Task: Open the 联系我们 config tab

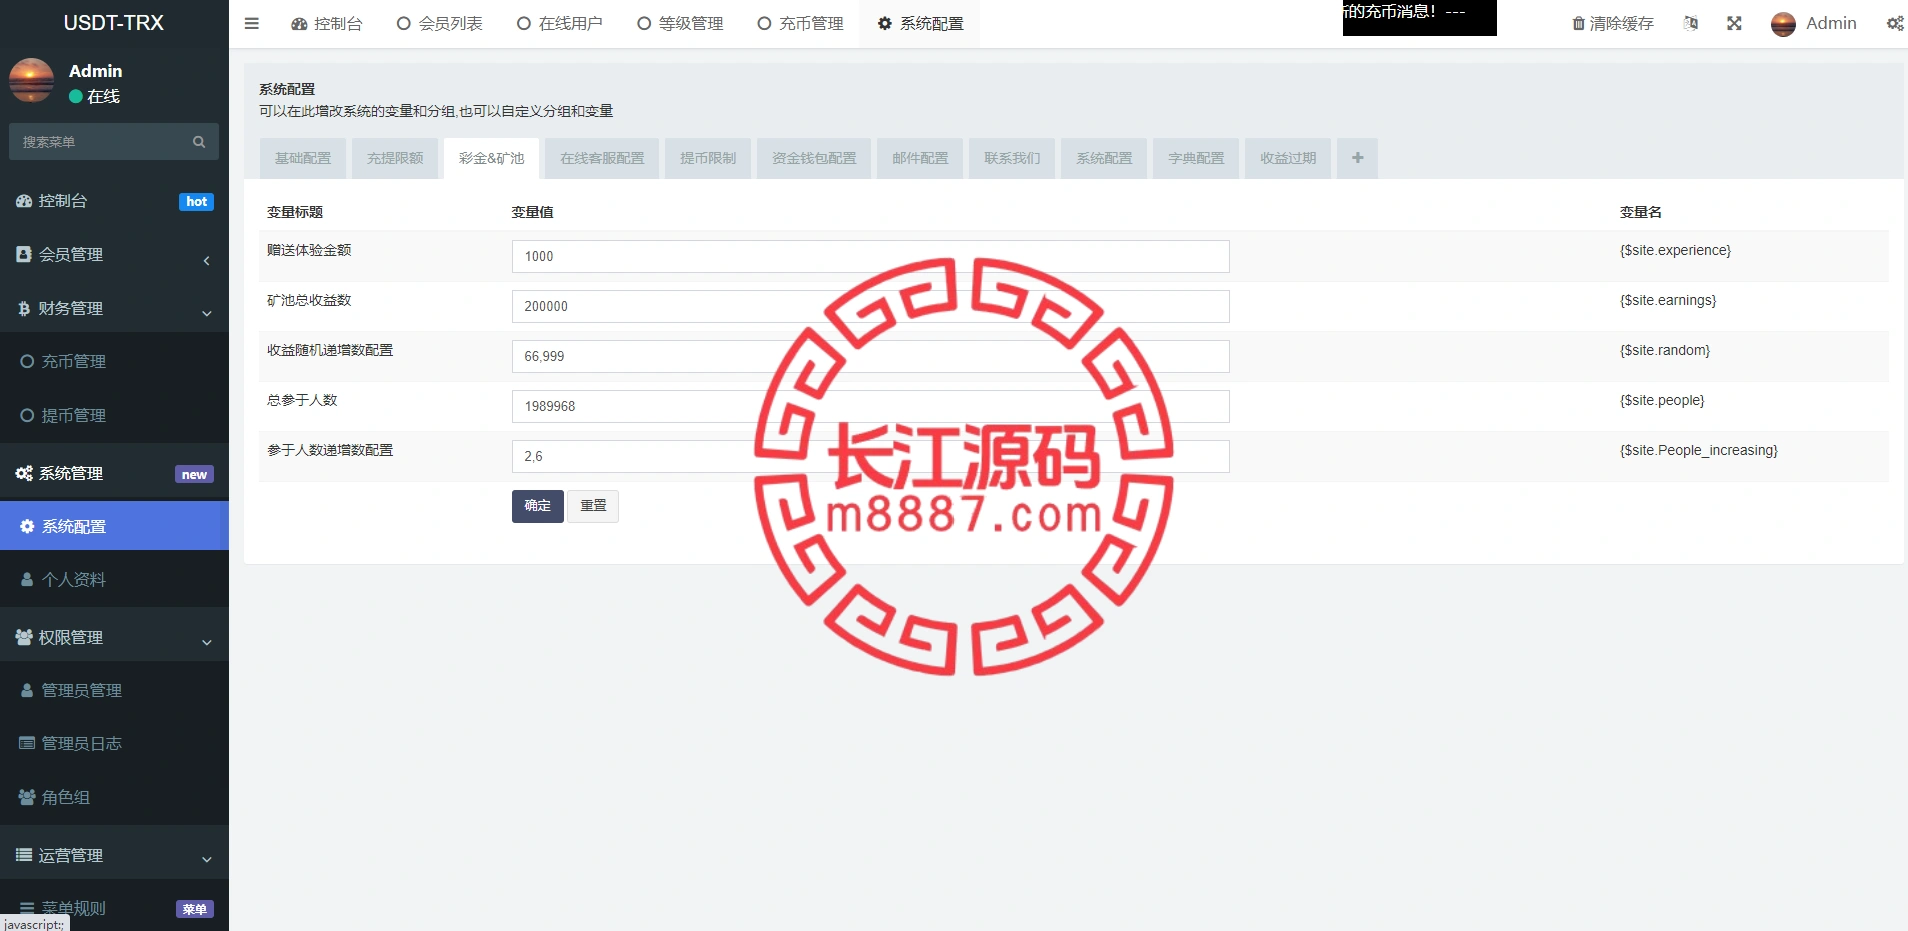Action: tap(1012, 158)
